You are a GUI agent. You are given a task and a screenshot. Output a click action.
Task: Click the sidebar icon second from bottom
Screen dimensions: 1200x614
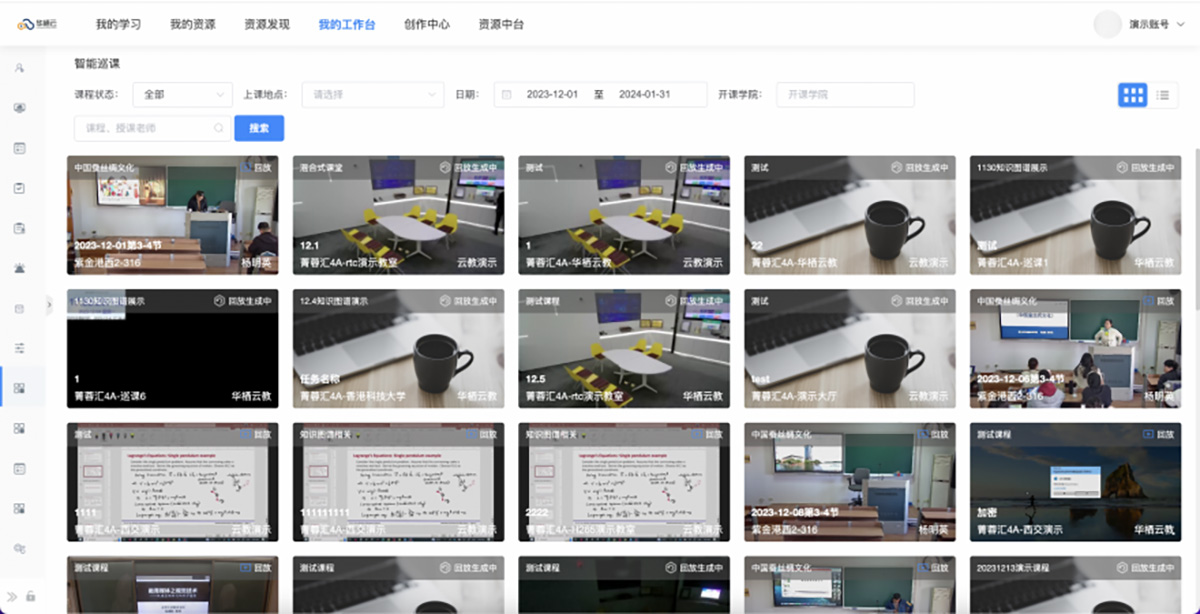tap(19, 508)
